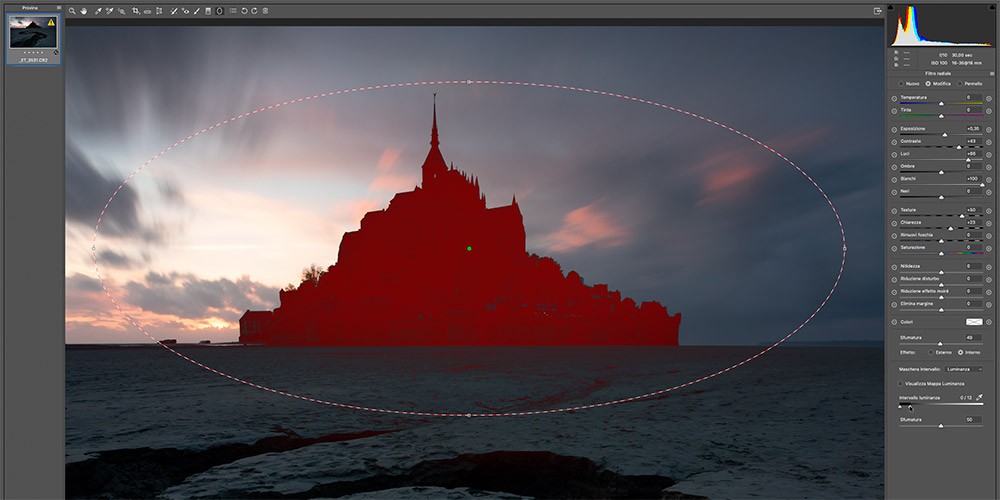Select the Graduated Filter tool

click(x=208, y=11)
